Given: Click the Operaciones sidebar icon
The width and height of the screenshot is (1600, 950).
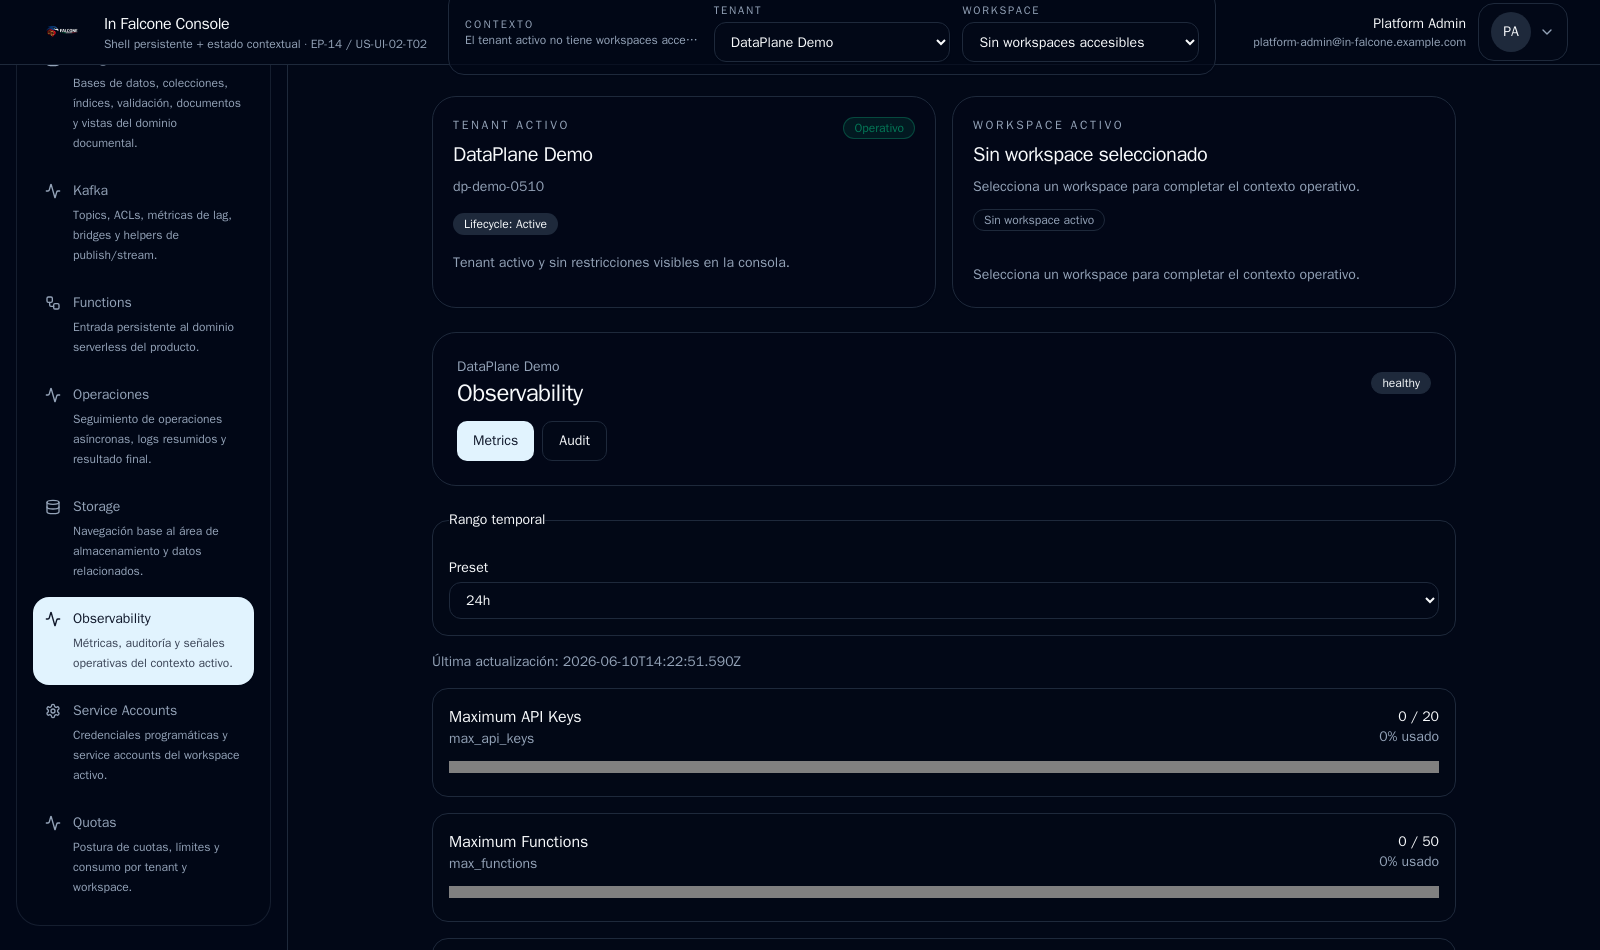Looking at the screenshot, I should (x=53, y=395).
